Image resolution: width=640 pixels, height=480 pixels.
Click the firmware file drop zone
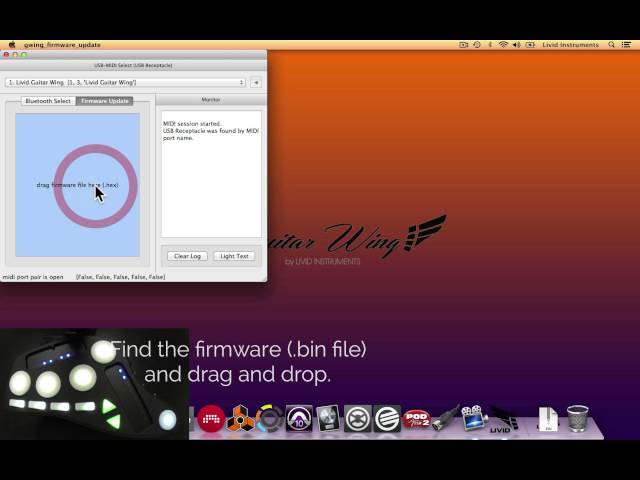(77, 185)
